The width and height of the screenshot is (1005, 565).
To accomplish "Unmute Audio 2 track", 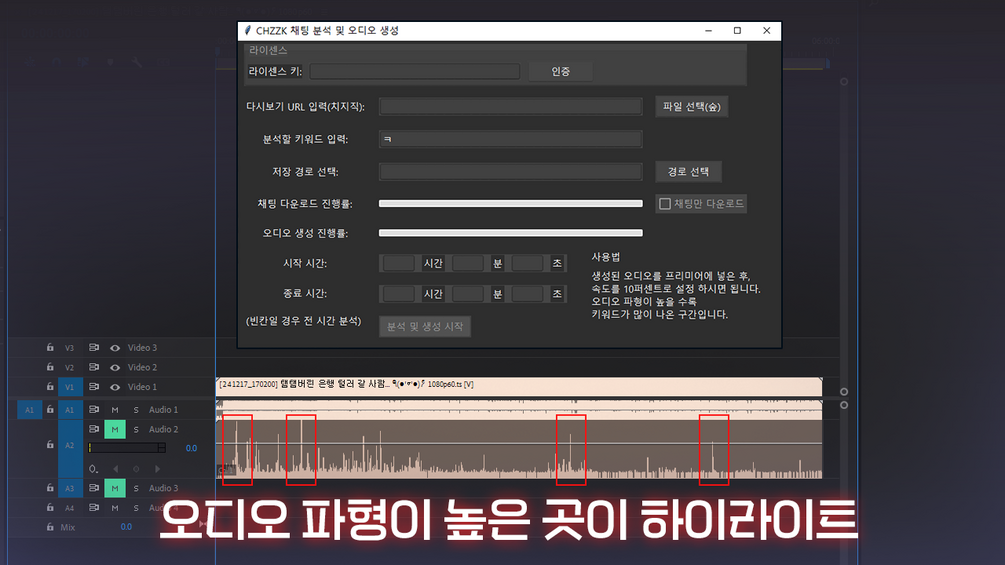I will (x=115, y=429).
